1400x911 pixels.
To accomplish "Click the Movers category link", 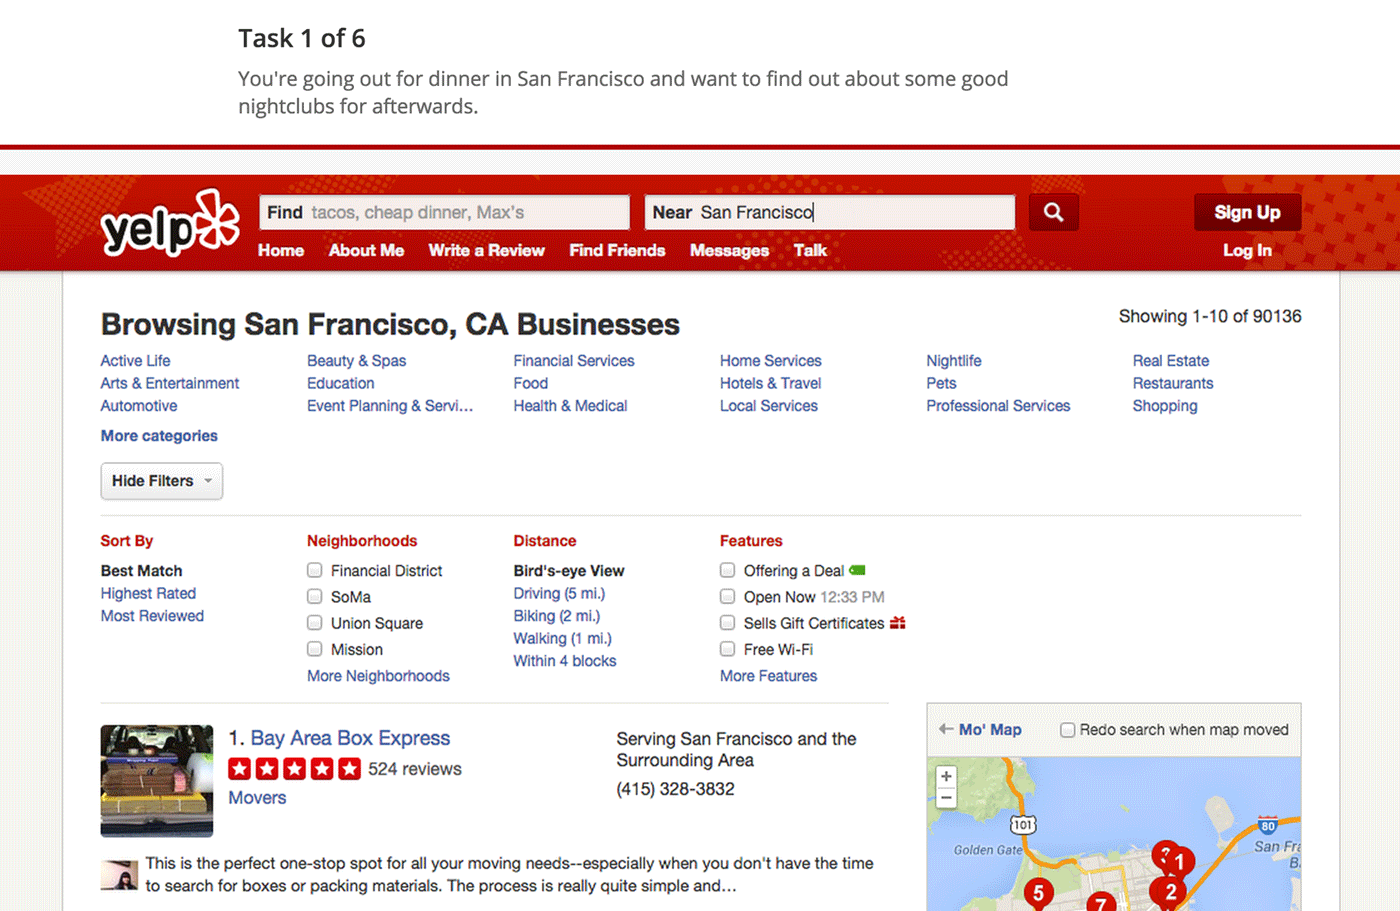I will [x=257, y=798].
